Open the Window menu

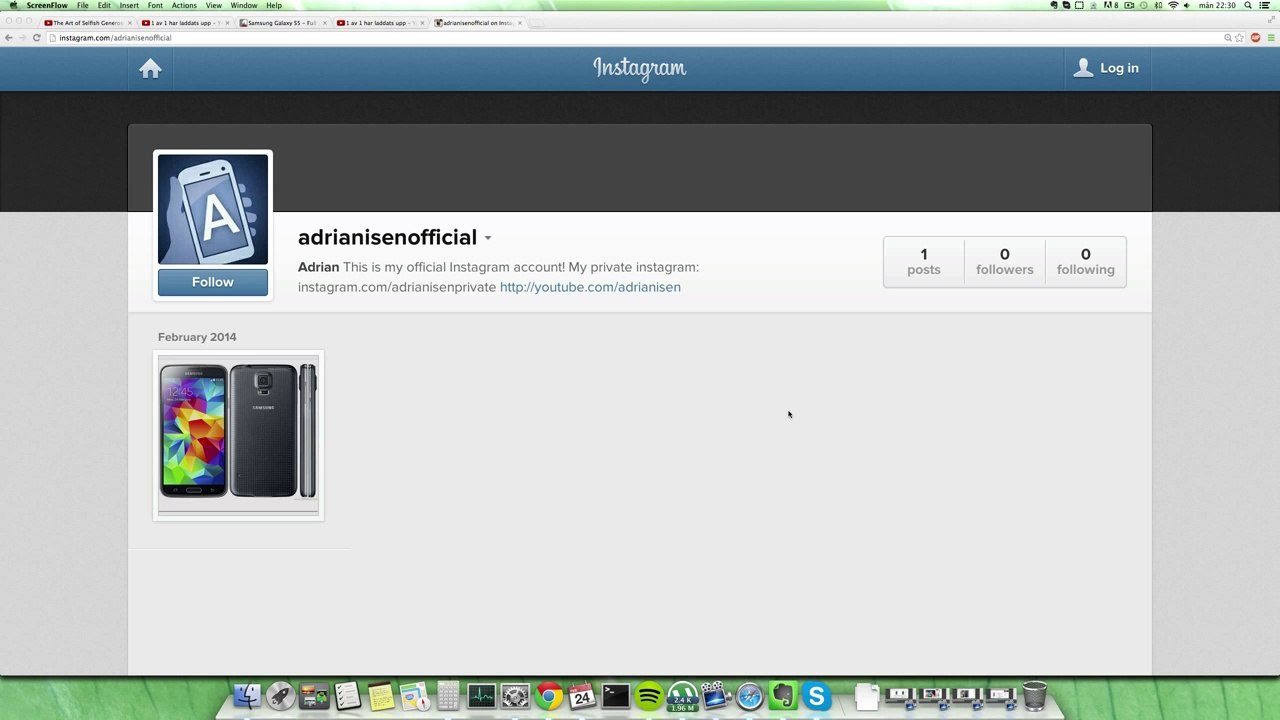[244, 5]
